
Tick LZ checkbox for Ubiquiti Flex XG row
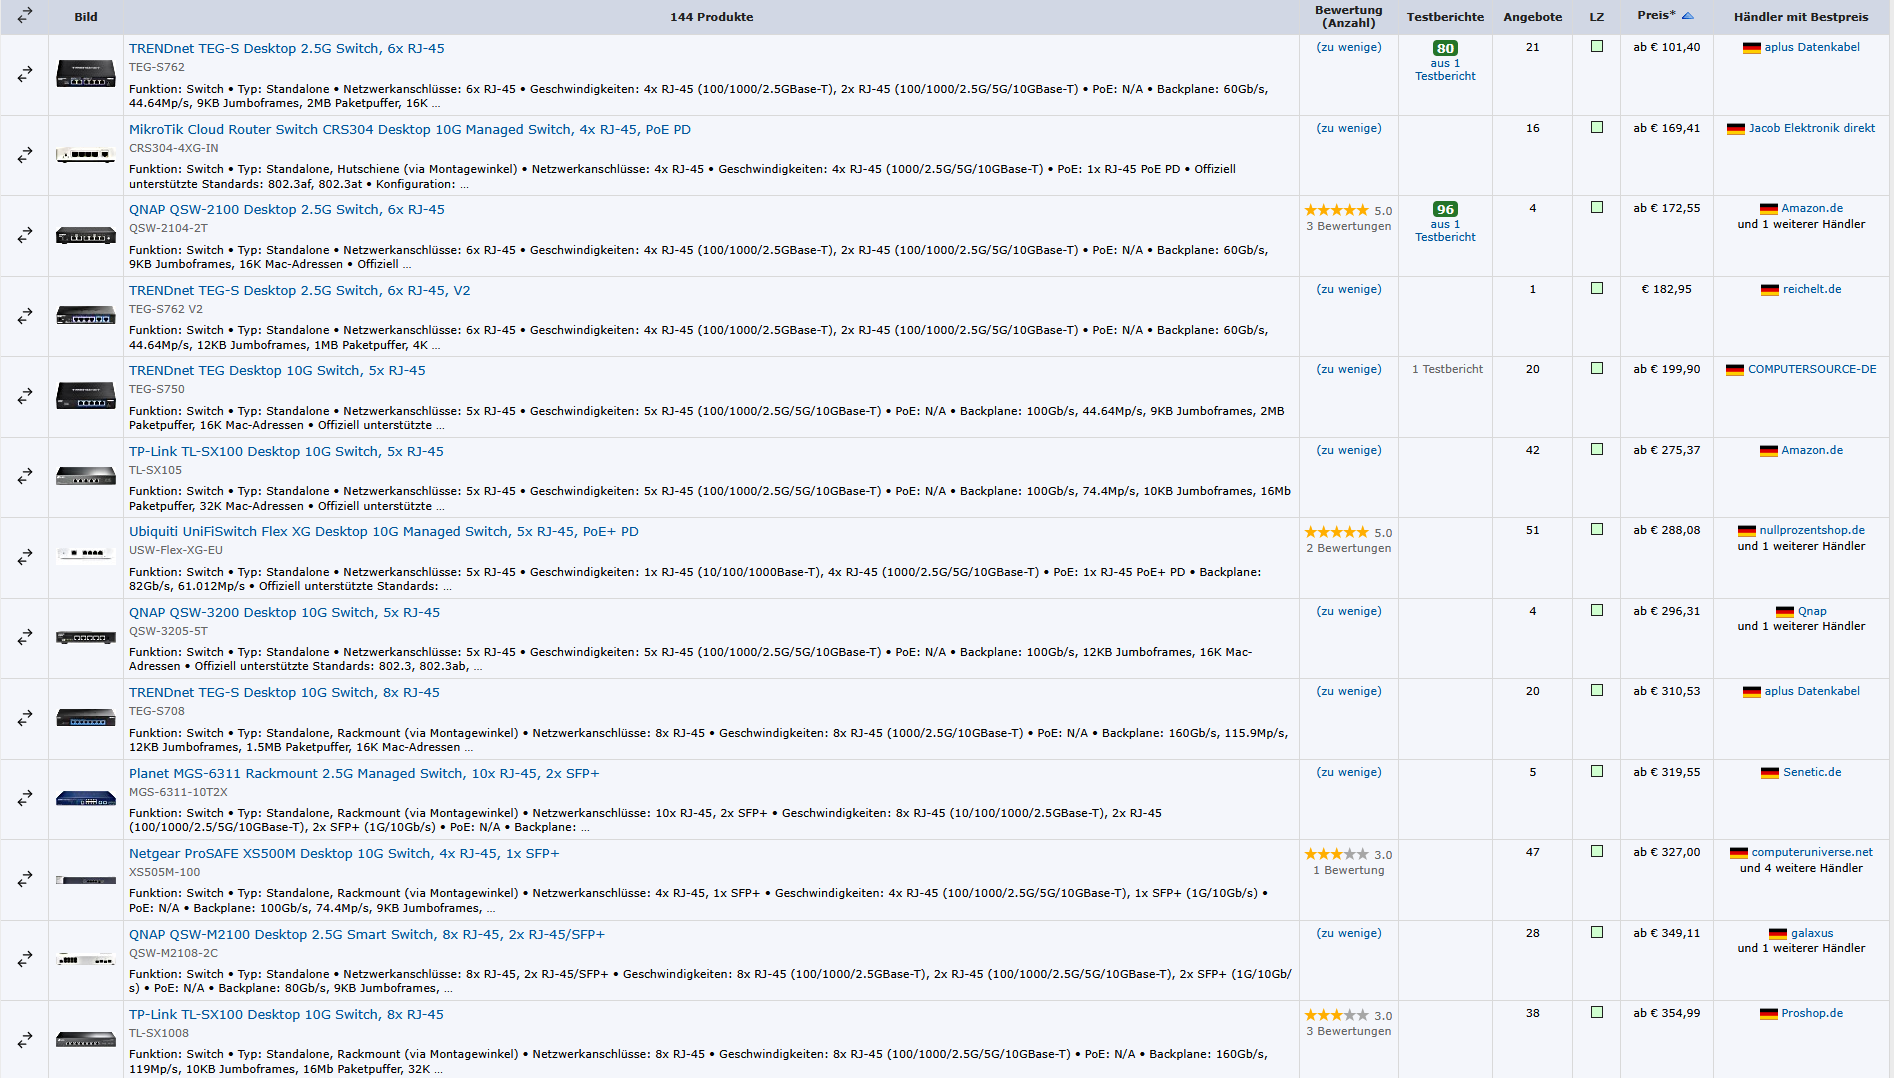tap(1597, 530)
